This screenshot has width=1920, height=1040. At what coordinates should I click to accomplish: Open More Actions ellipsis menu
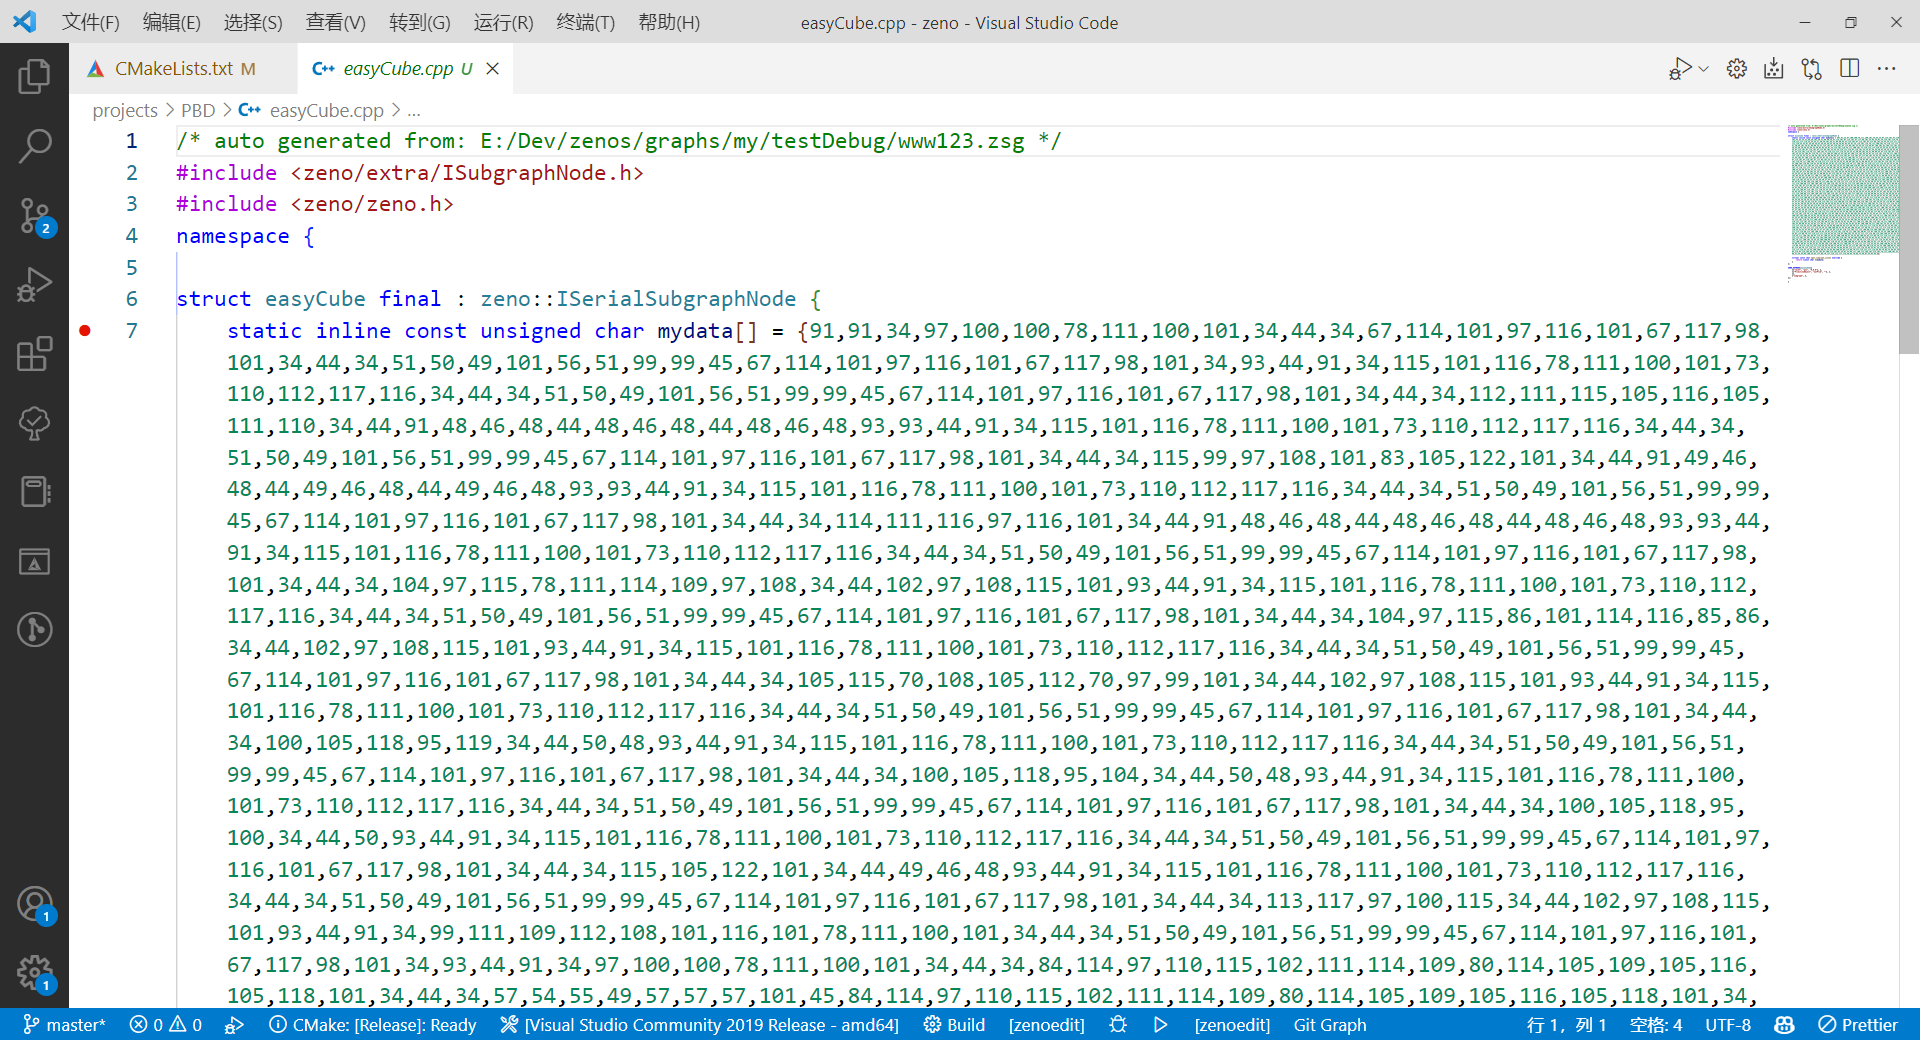pyautogui.click(x=1886, y=68)
